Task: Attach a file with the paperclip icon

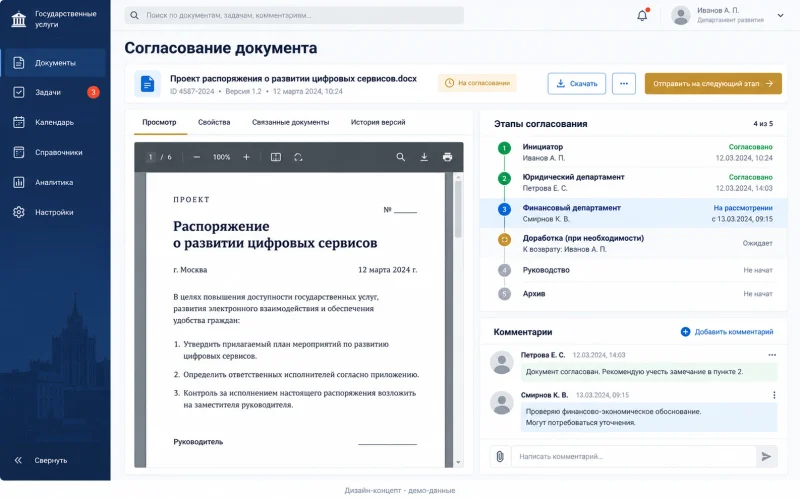Action: click(500, 456)
